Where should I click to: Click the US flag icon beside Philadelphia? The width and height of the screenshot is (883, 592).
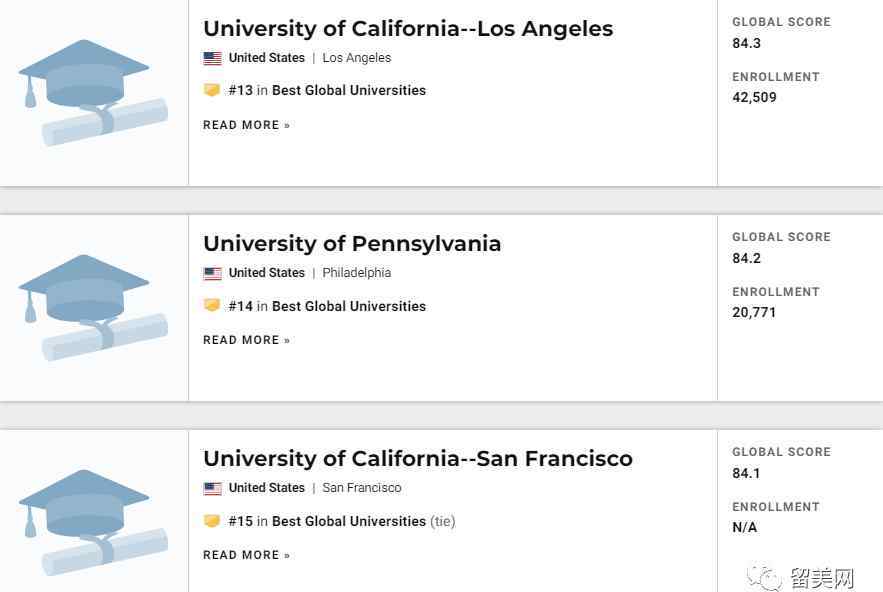pos(212,273)
